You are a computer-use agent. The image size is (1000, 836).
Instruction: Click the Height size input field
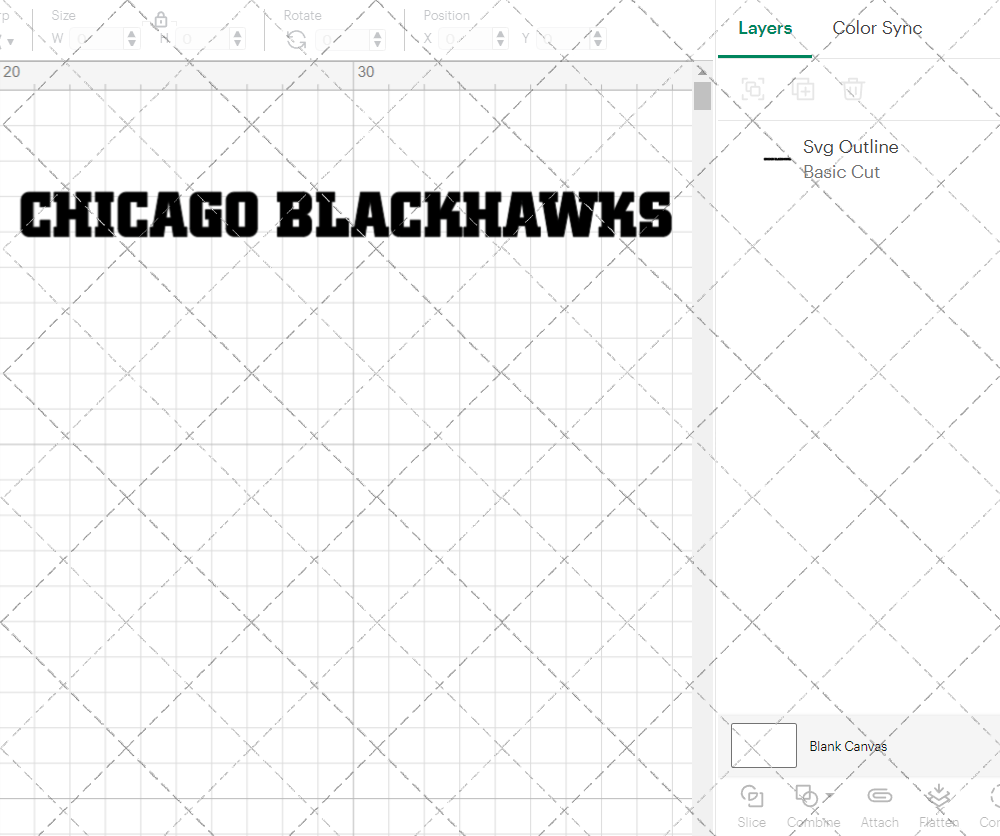point(203,39)
